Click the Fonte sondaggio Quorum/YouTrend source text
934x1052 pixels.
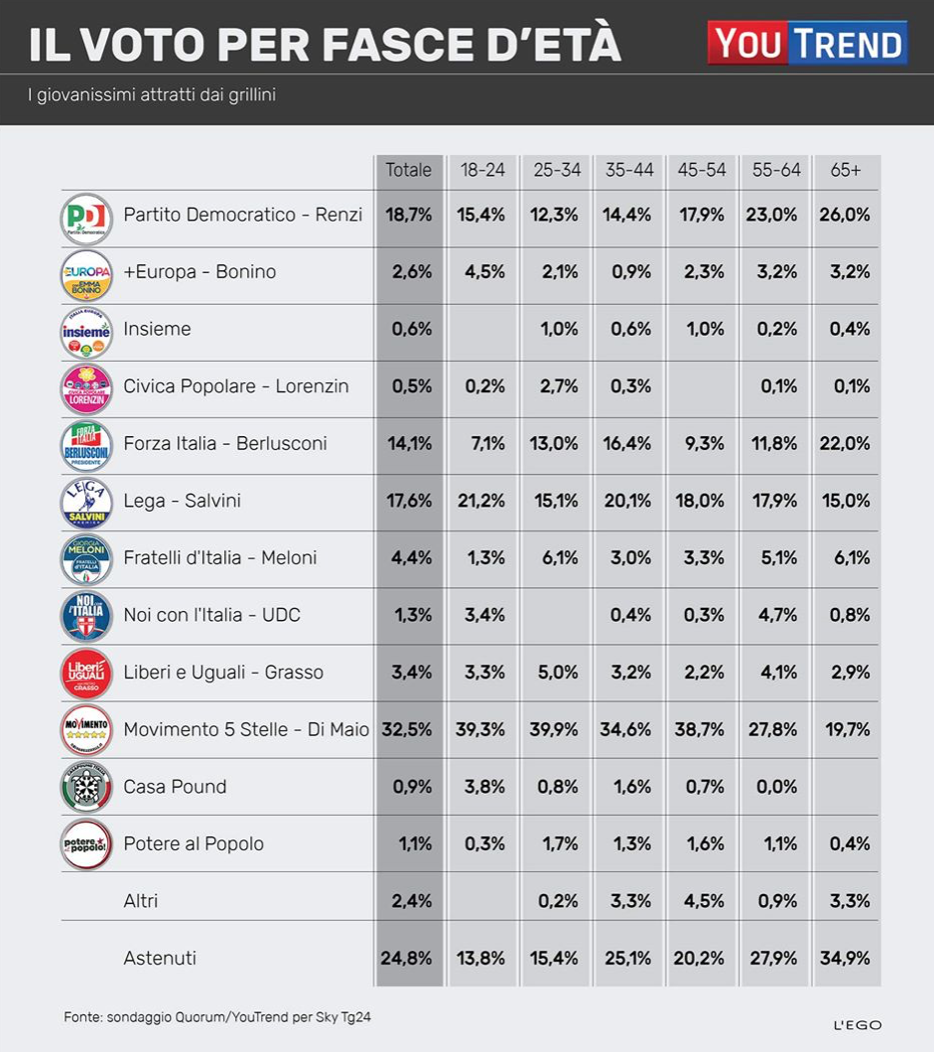[x=218, y=1017]
